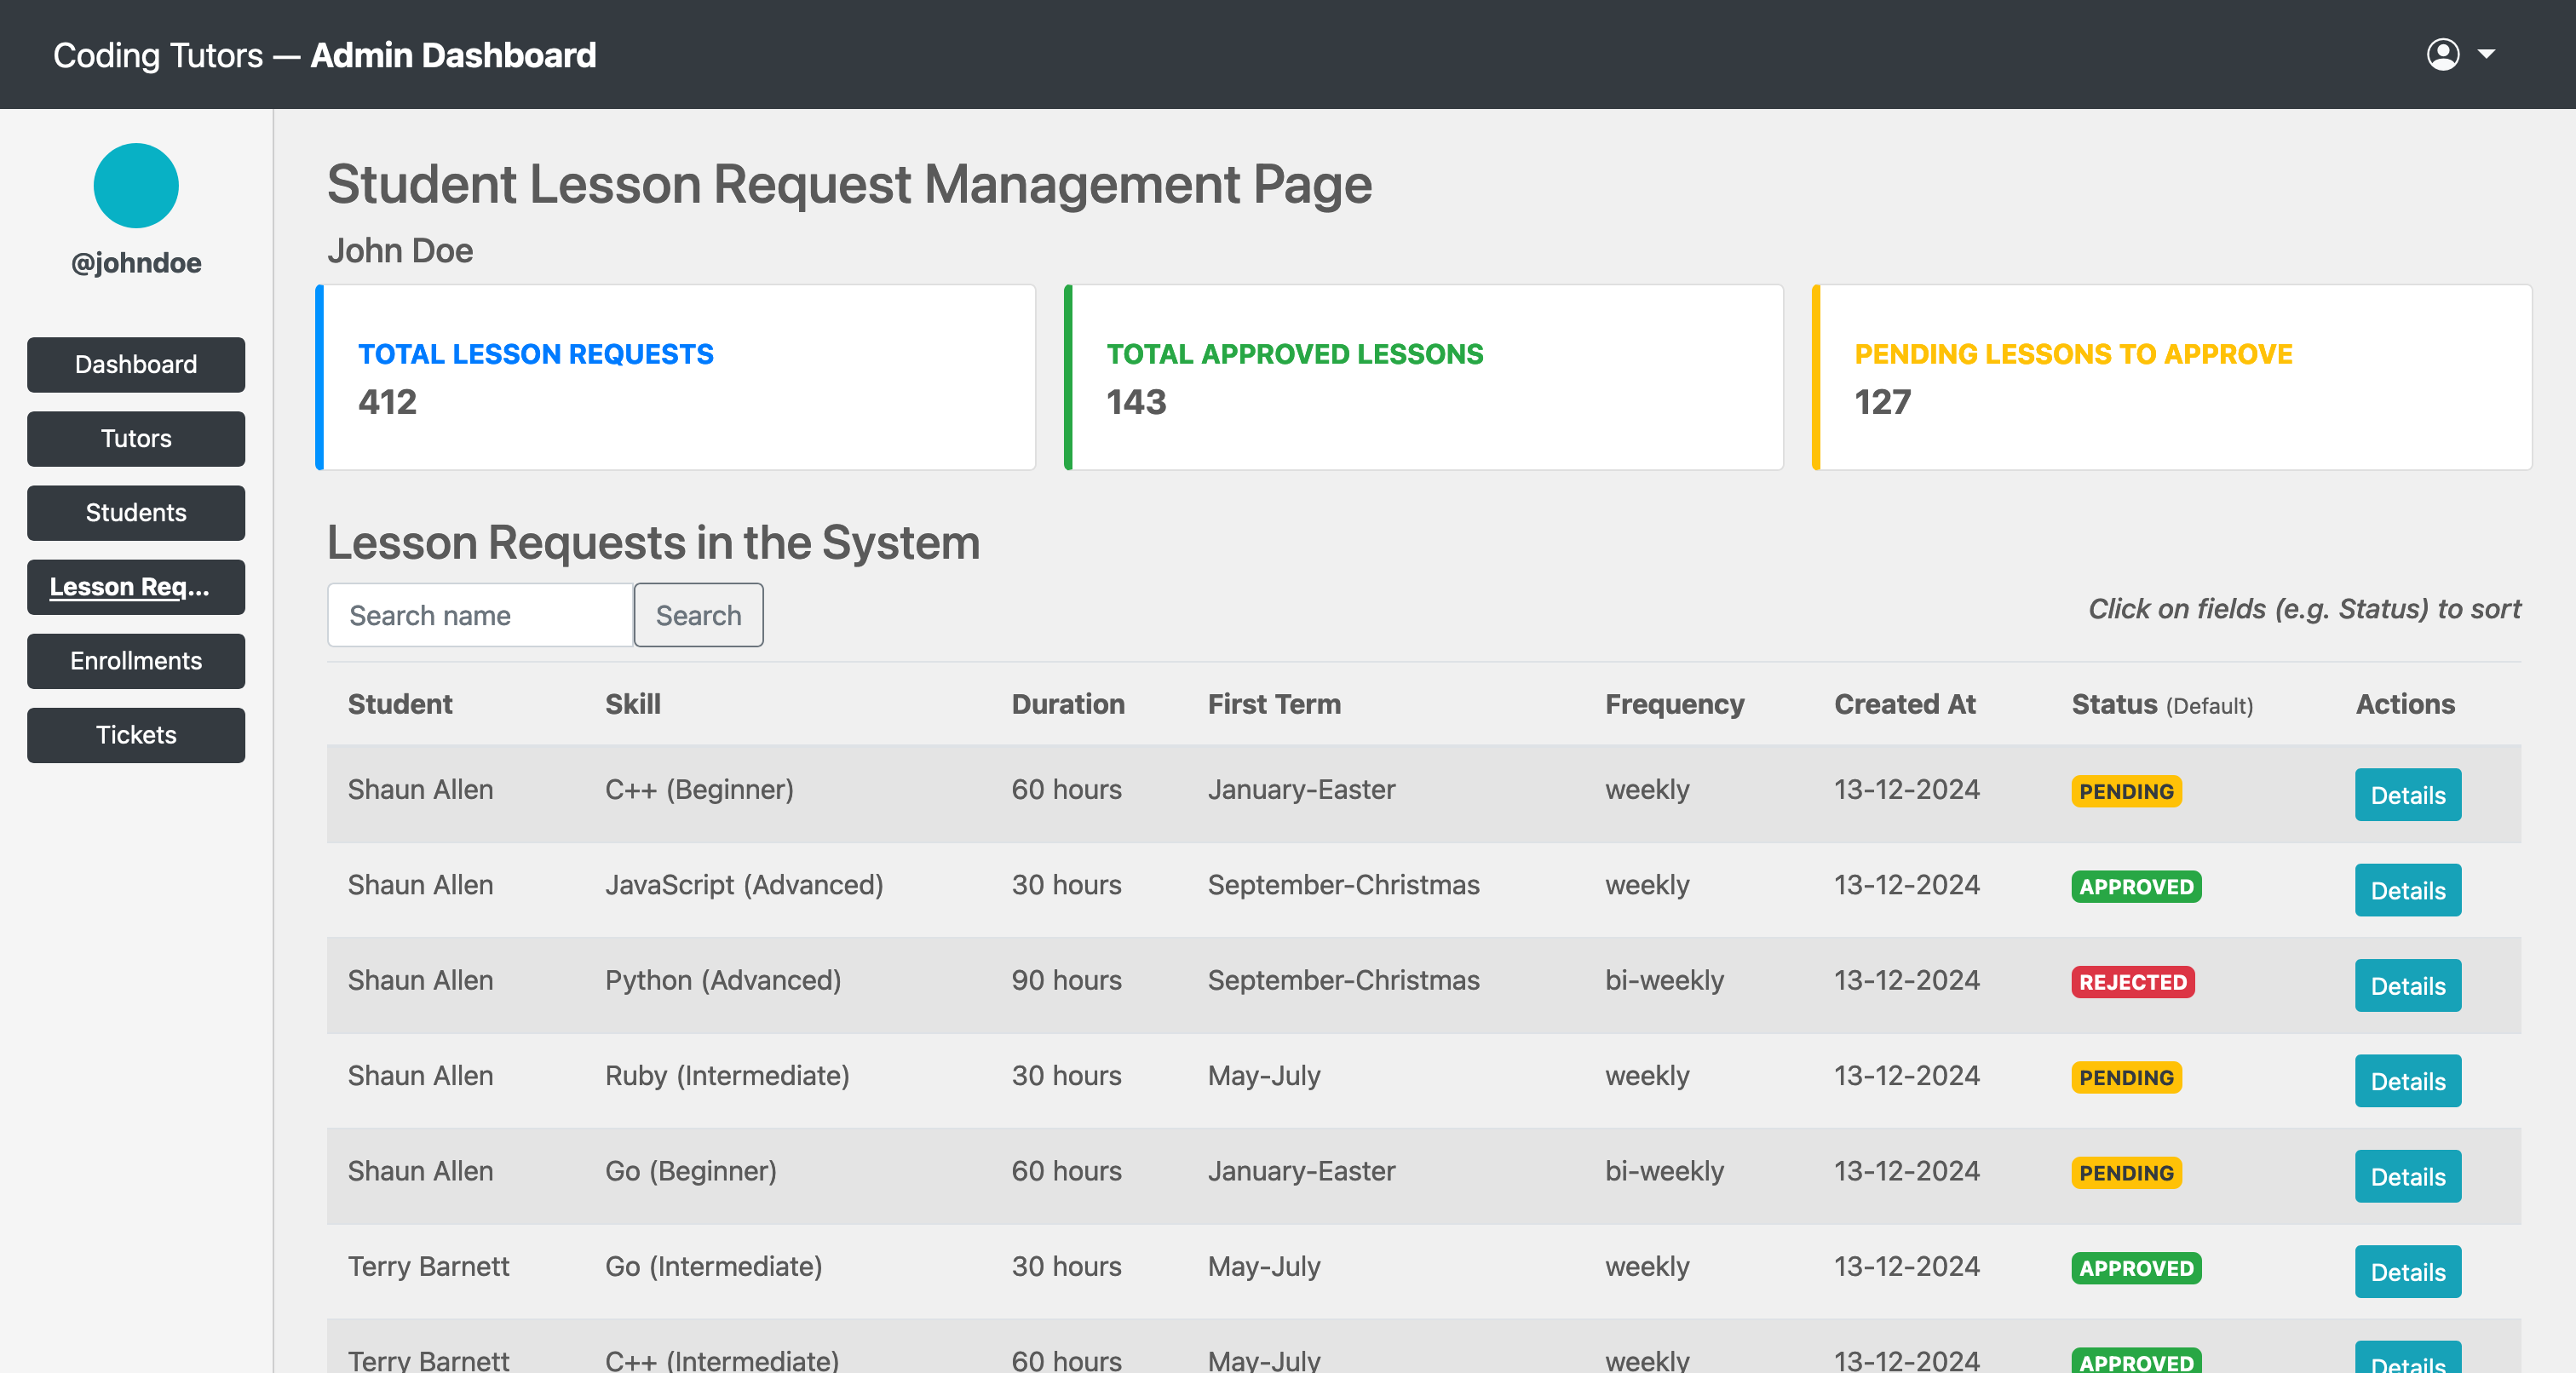Open the Dashboard sidebar menu item
The height and width of the screenshot is (1373, 2576).
coord(136,364)
